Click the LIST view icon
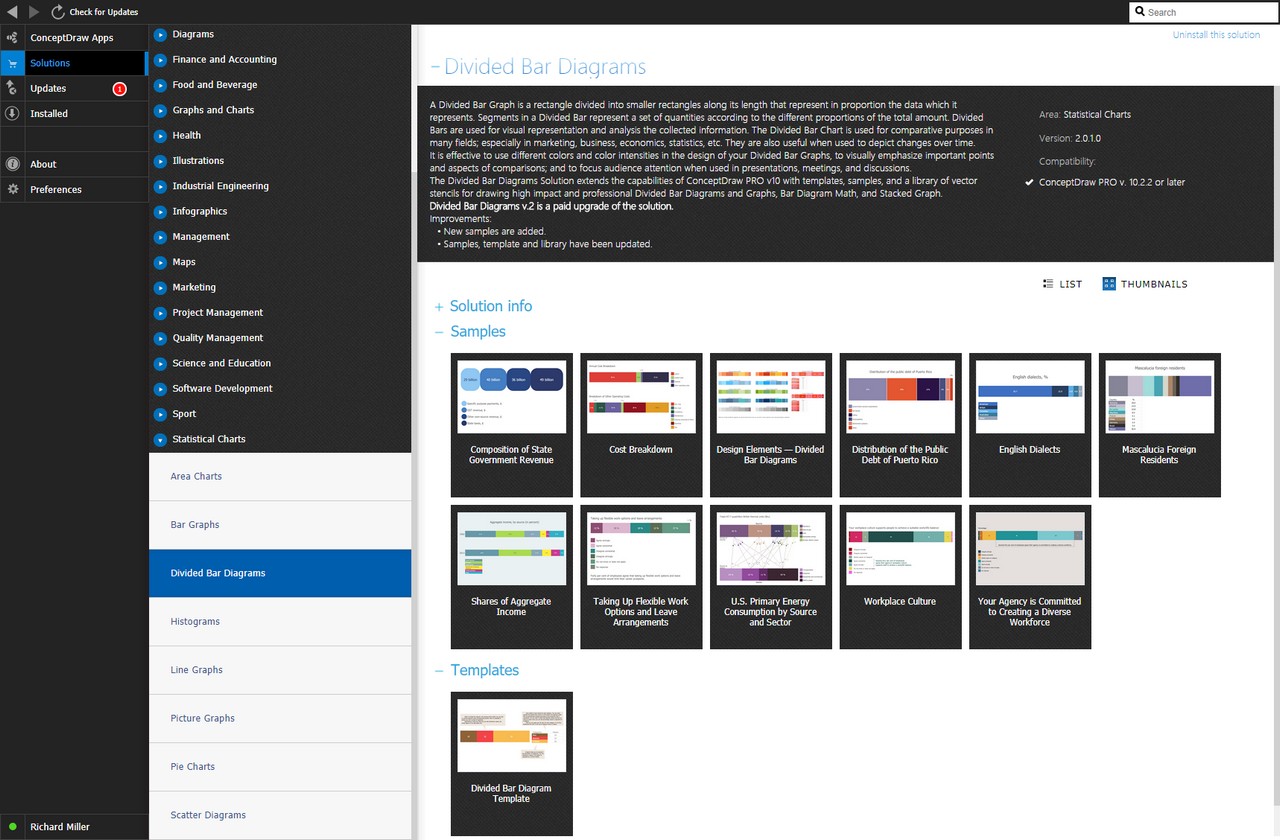Screen dimensions: 1280x840 click(x=1048, y=284)
